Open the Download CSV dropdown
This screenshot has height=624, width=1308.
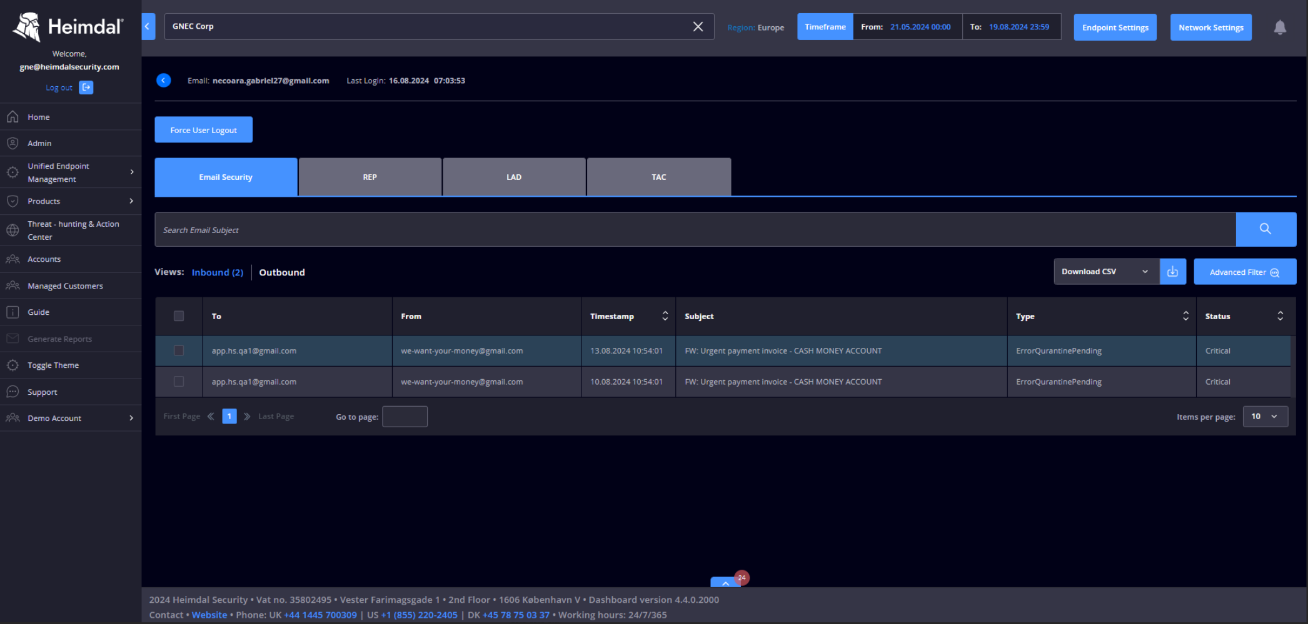coord(1106,272)
